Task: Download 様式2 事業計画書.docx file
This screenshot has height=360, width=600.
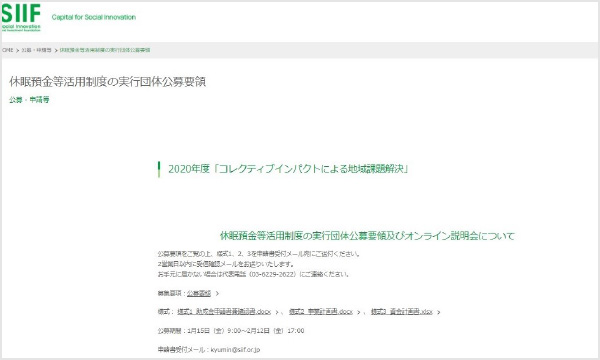Action: pos(321,312)
